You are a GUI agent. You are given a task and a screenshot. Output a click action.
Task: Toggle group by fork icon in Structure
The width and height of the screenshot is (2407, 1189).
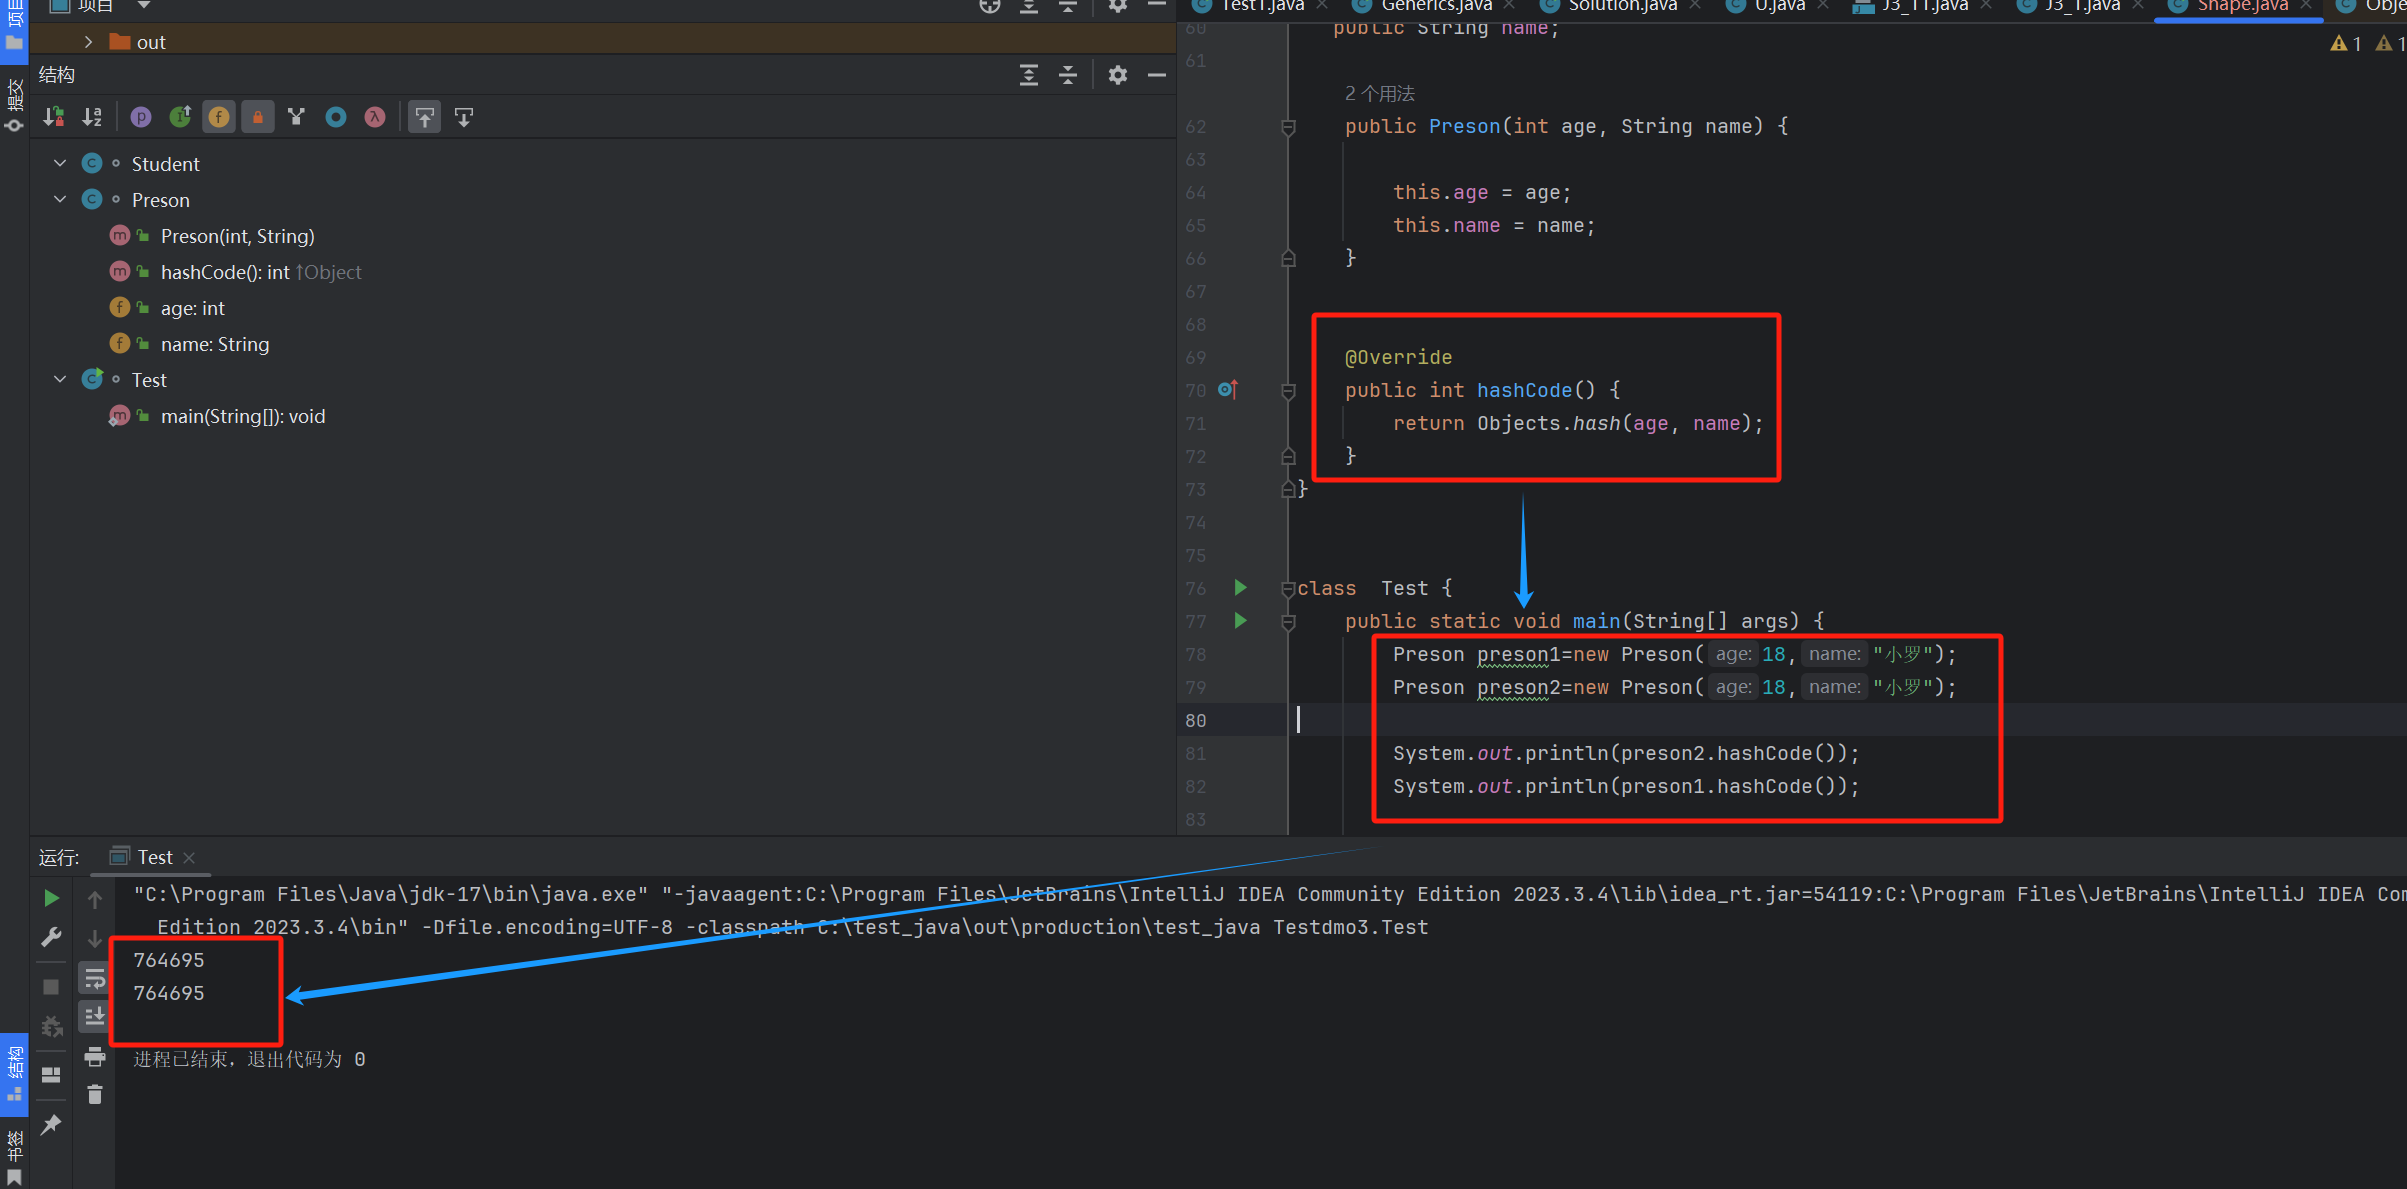[296, 117]
